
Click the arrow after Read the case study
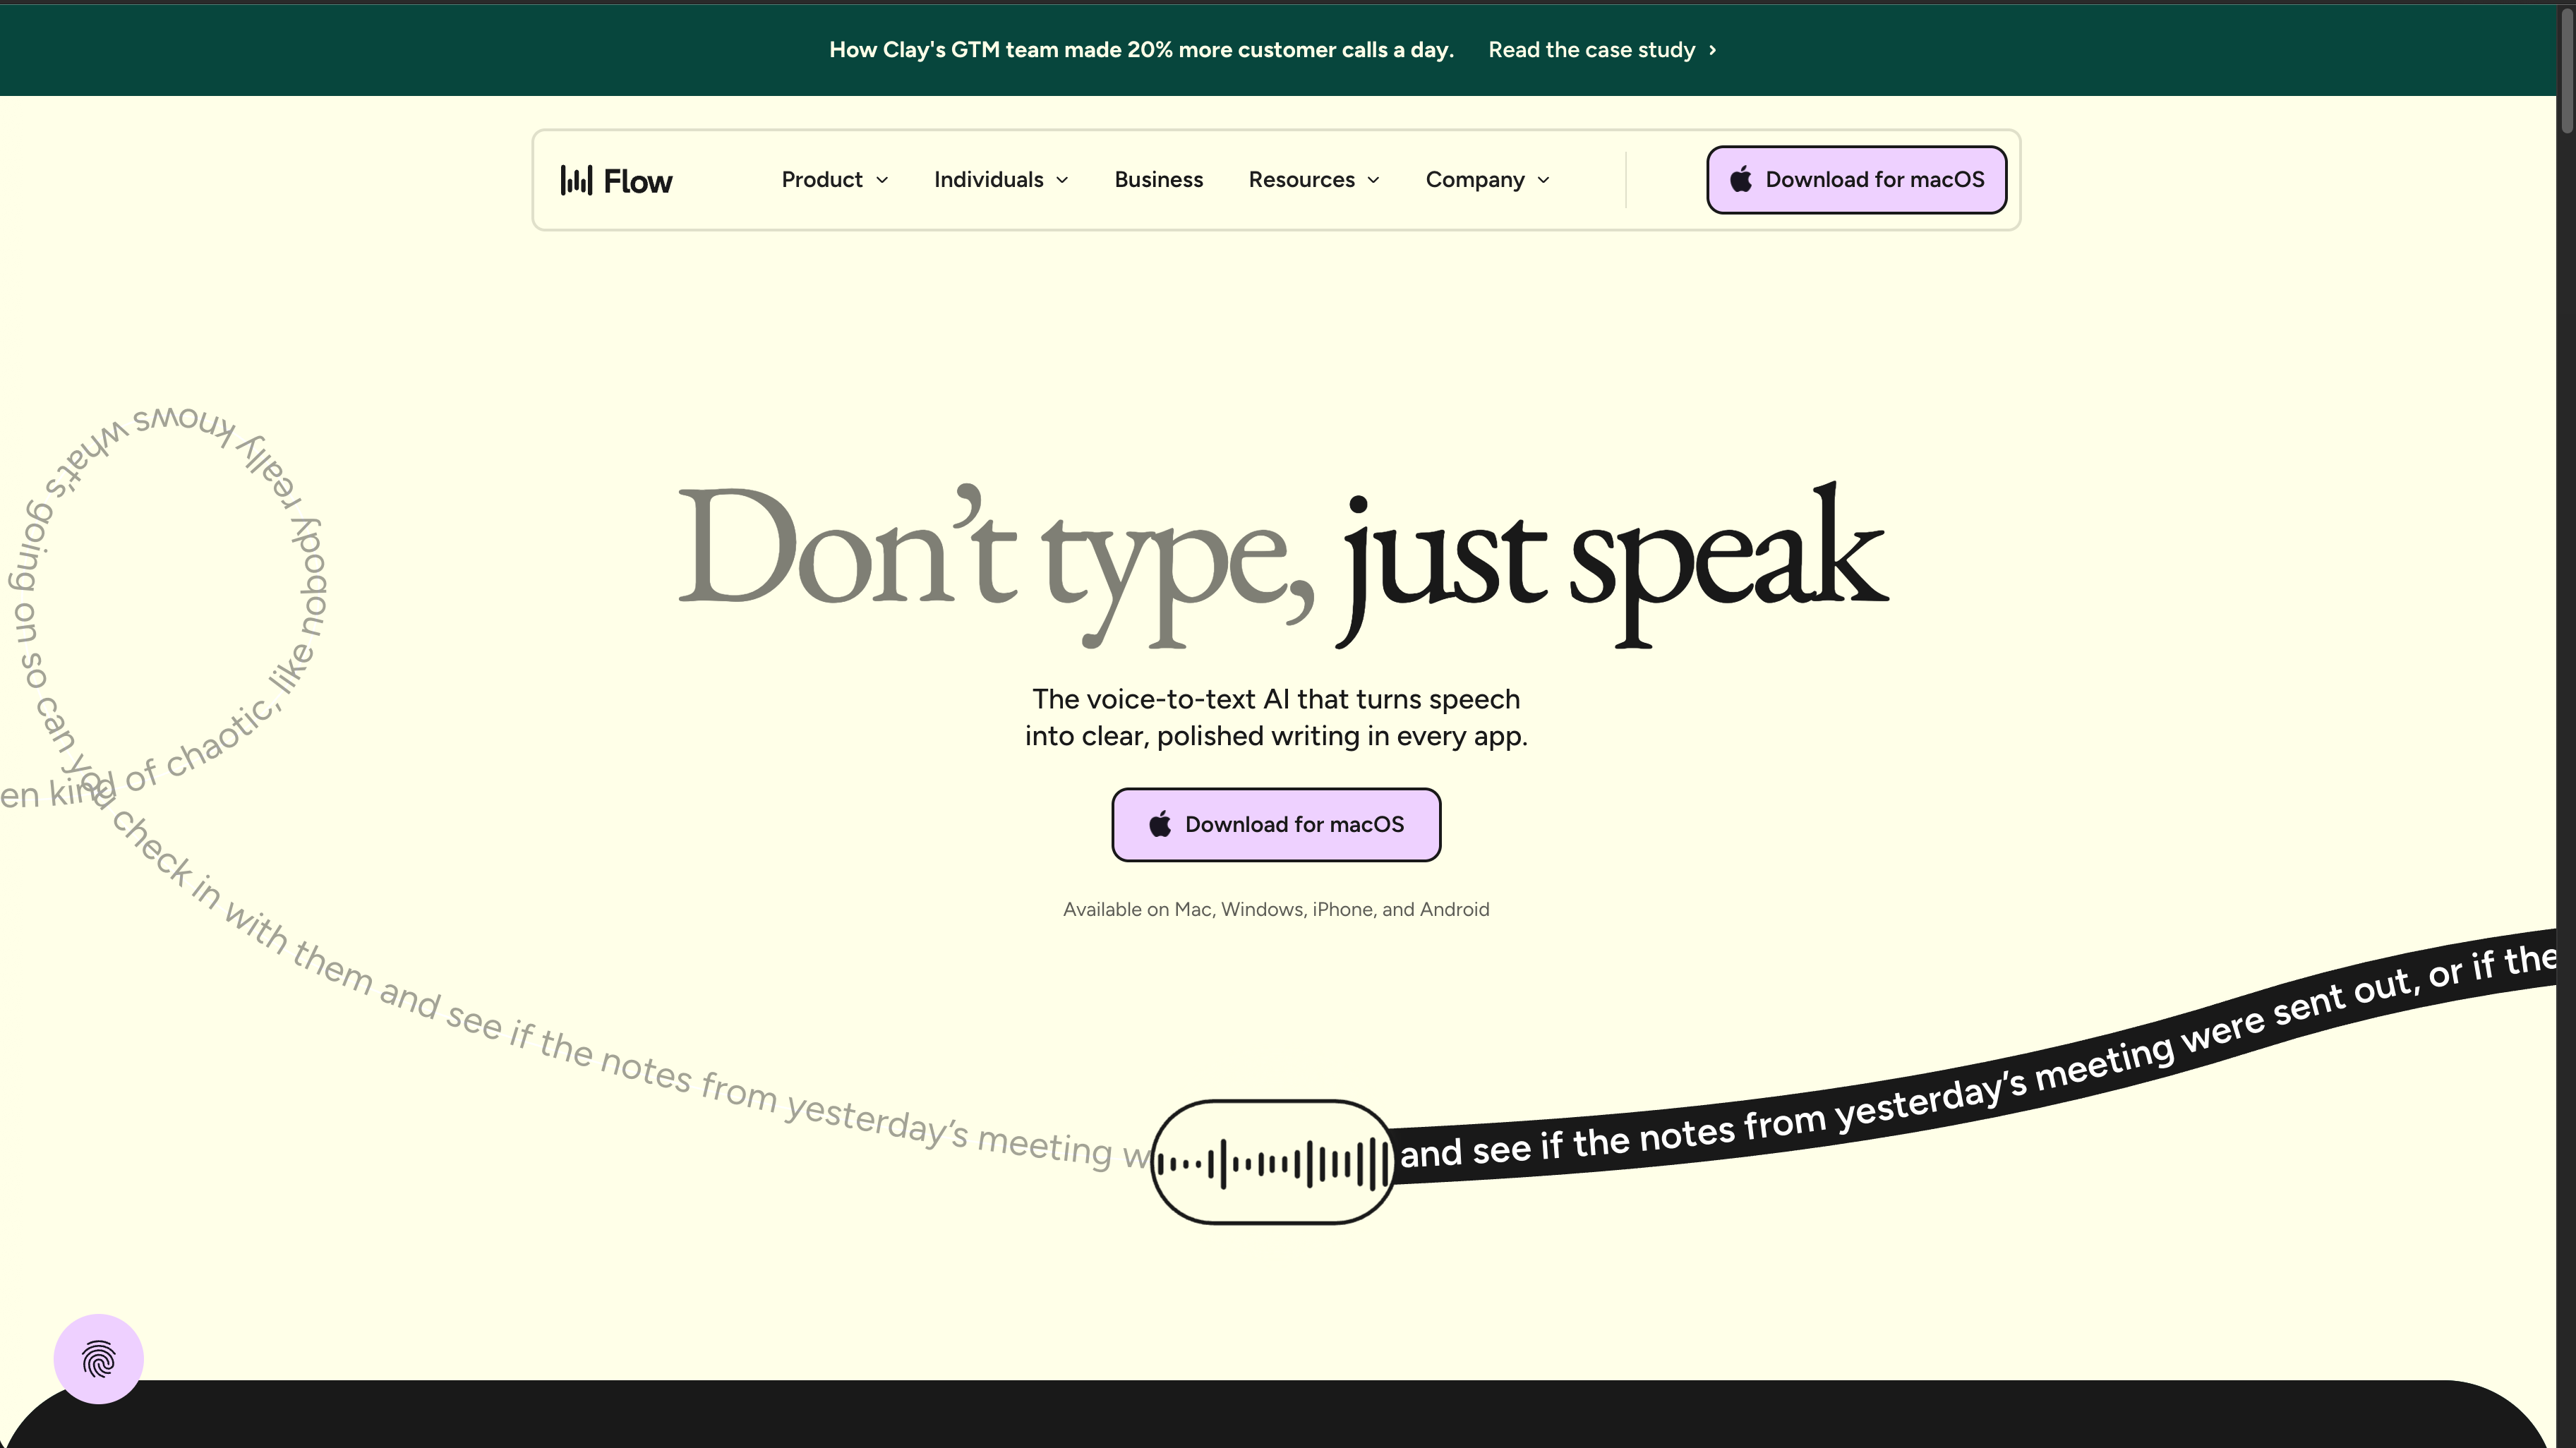click(x=1712, y=50)
